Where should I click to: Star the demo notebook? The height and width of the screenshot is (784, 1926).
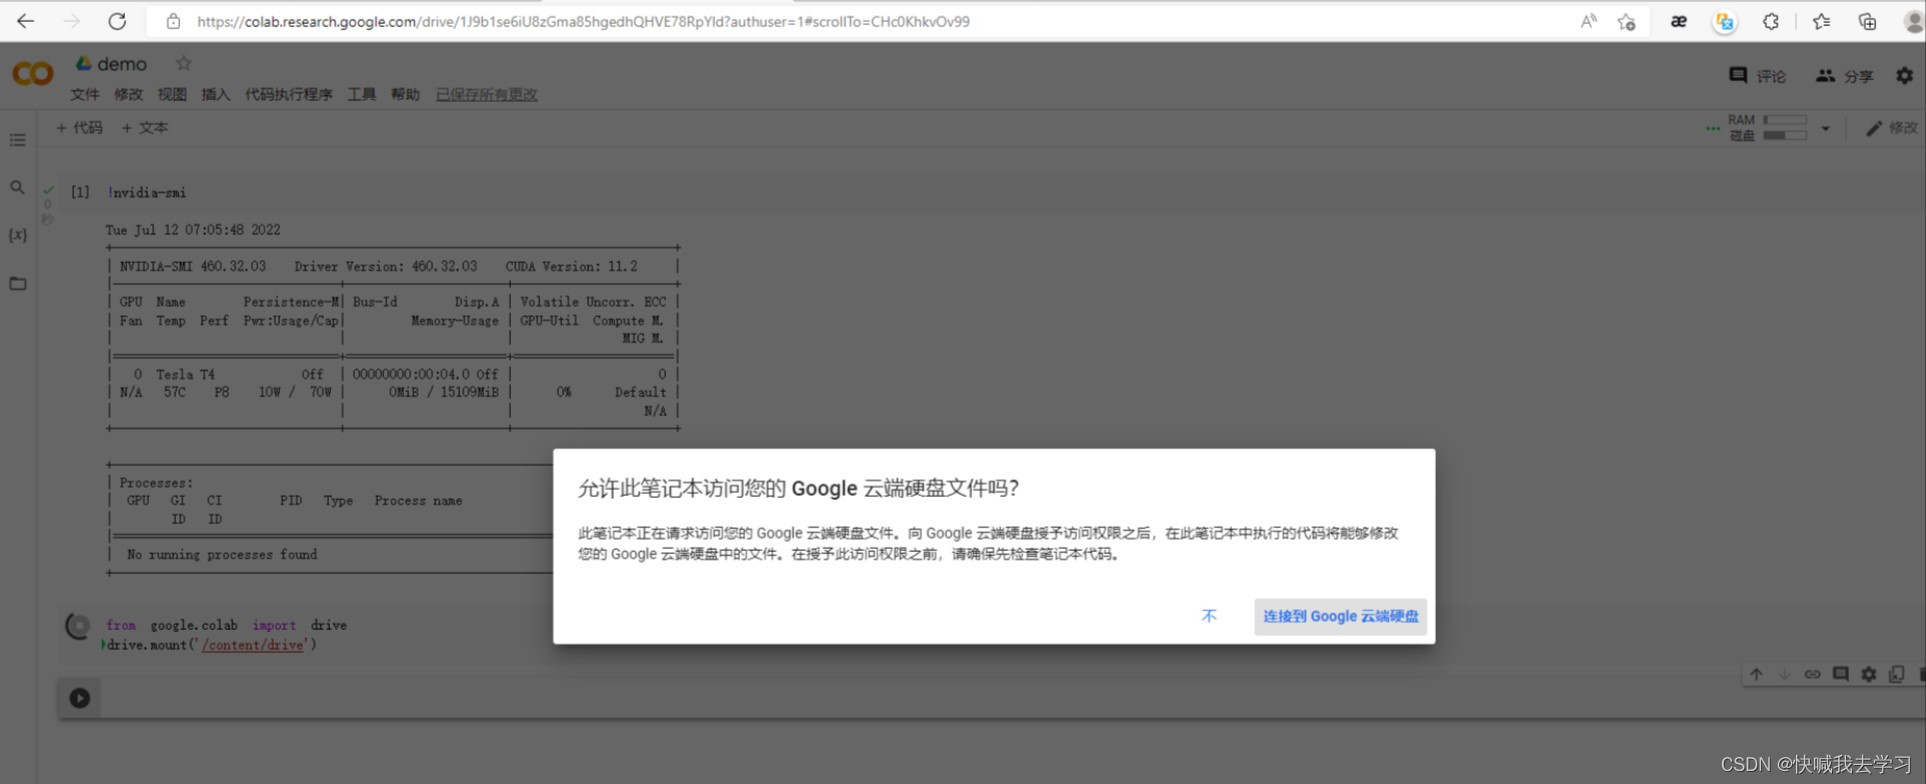click(183, 63)
